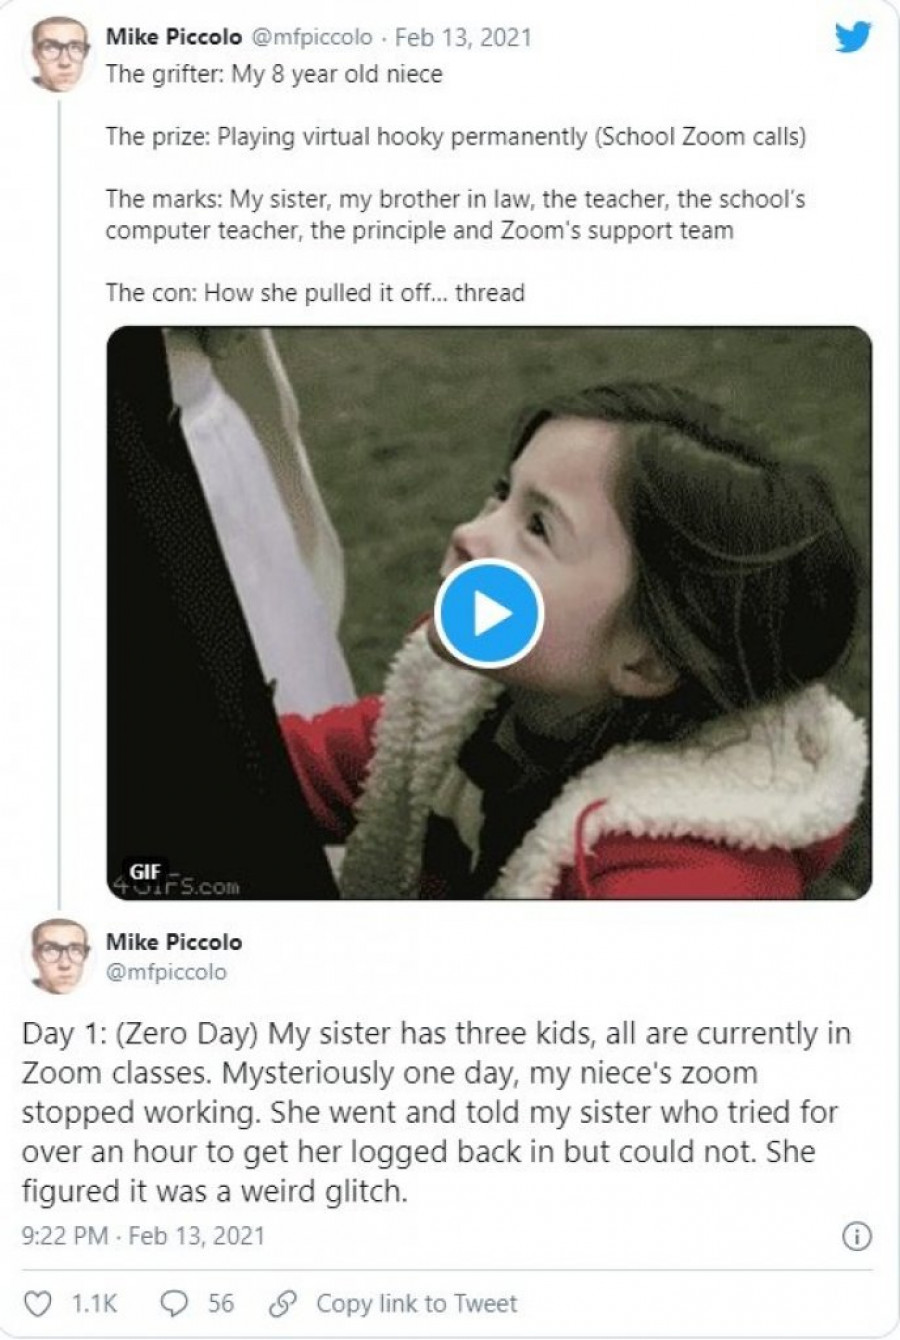Open the Feb 13, 2021 date in header

463,38
